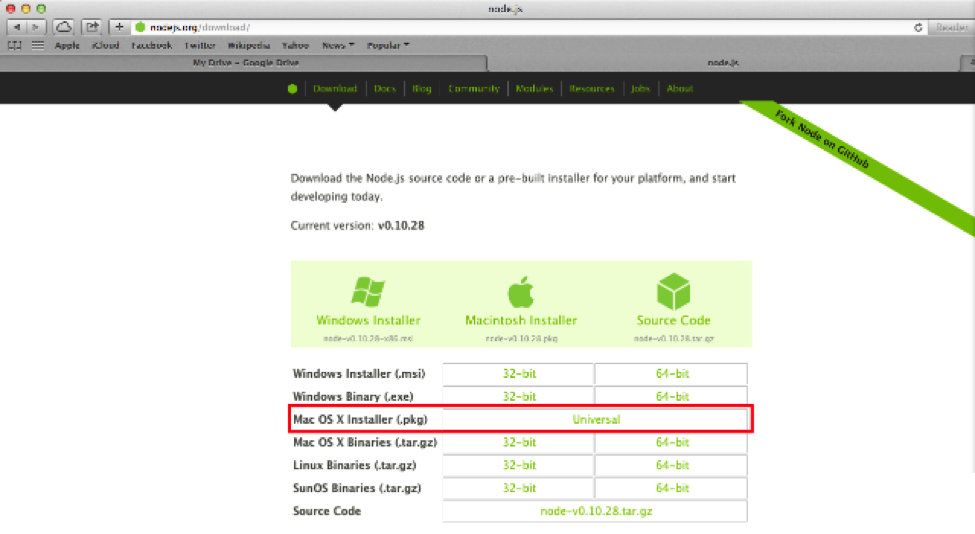Download node-v0.10.28.tar.gz source link

click(x=596, y=511)
